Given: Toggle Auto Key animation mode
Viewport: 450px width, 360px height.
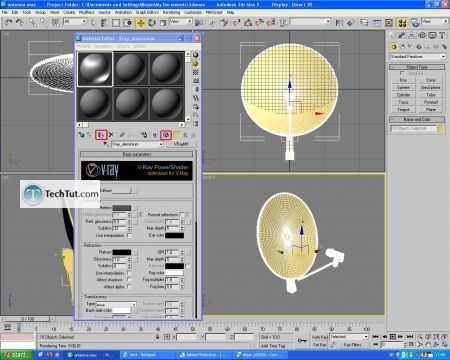Looking at the screenshot, I should (x=319, y=337).
